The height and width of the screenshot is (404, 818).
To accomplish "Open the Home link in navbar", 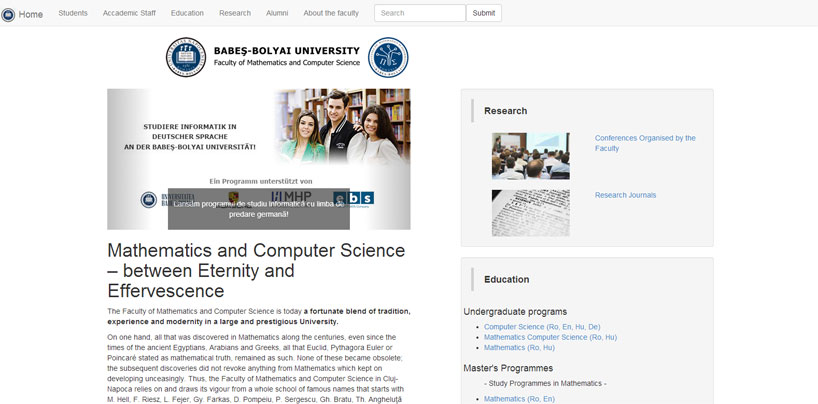I will click(31, 15).
